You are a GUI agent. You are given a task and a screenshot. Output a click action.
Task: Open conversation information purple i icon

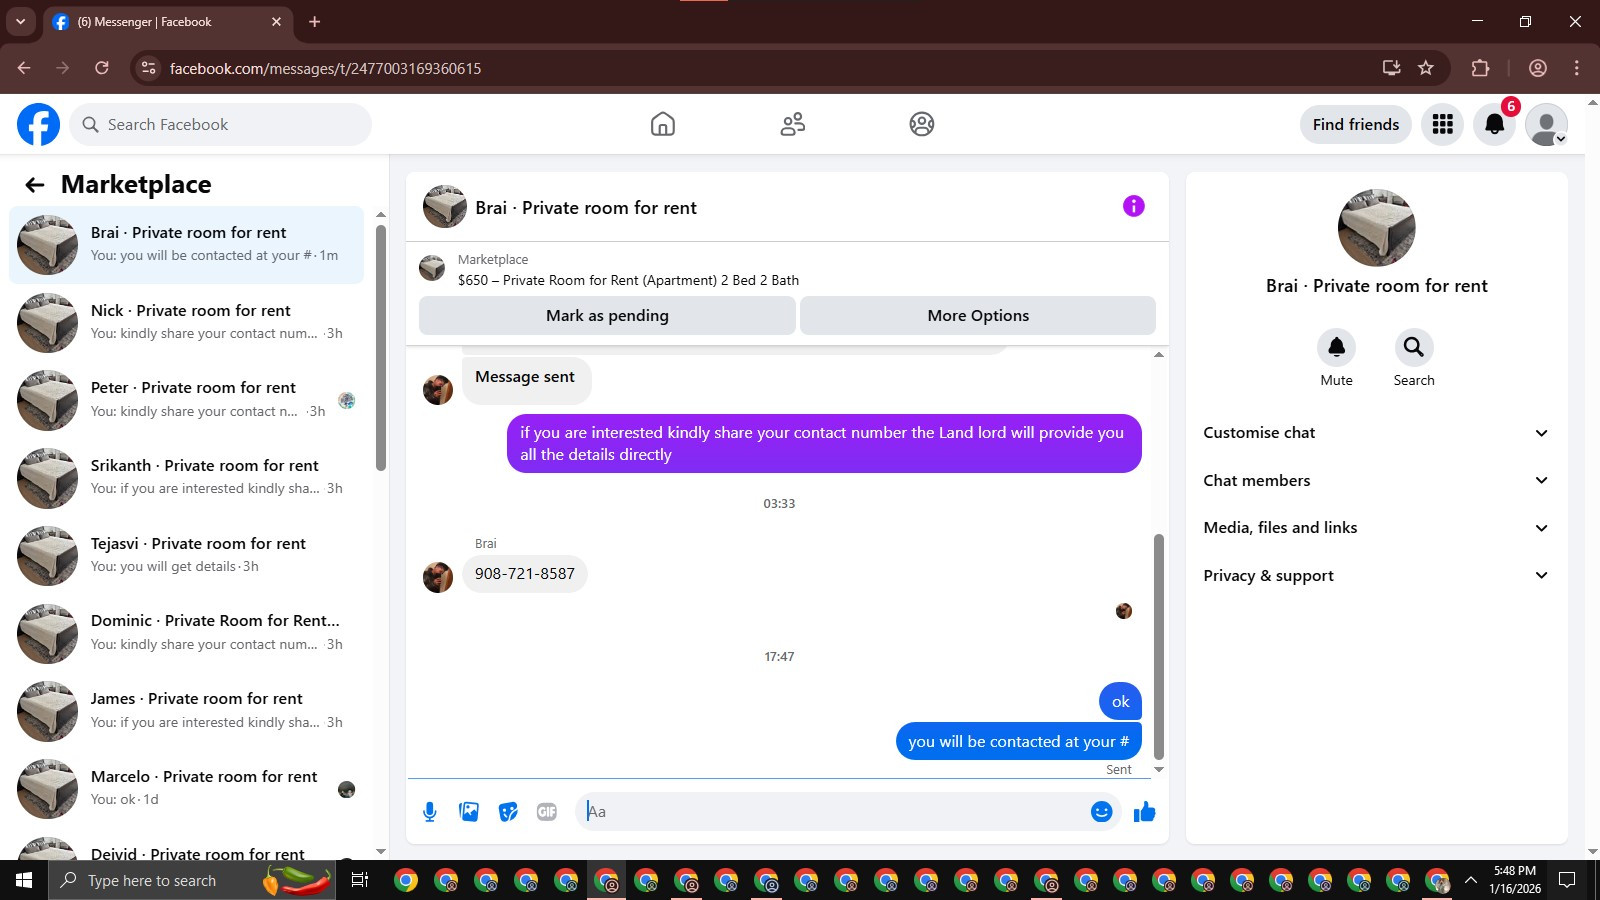(1133, 206)
